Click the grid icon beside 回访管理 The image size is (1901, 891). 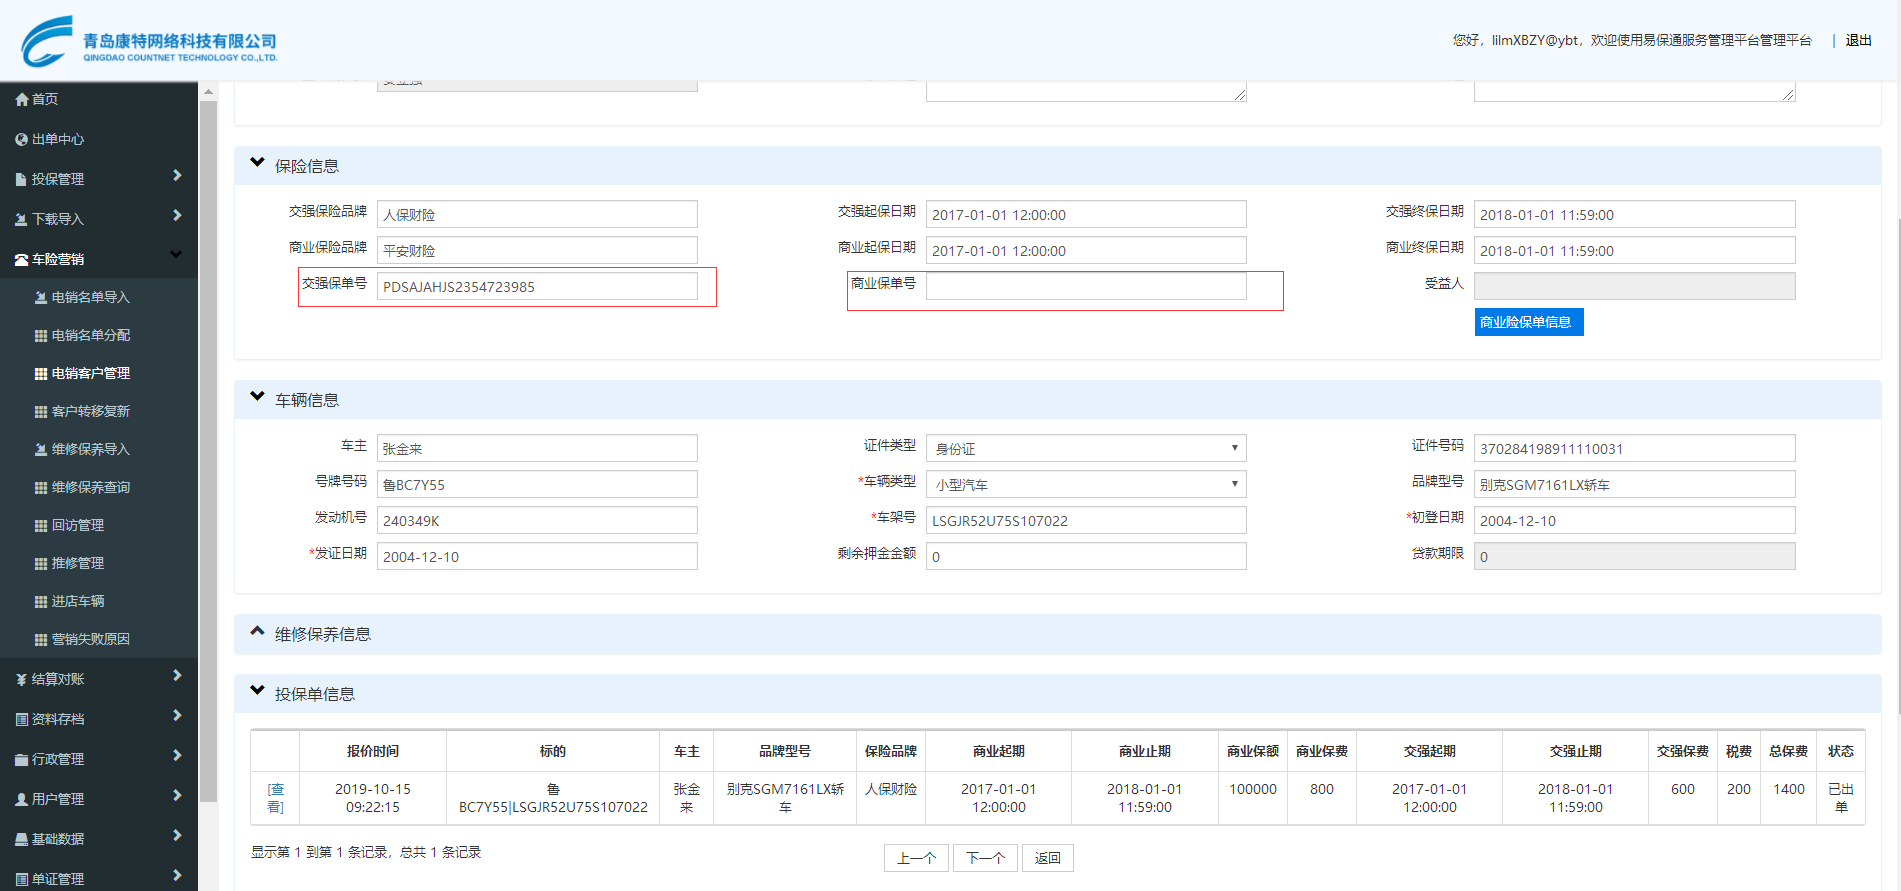[x=41, y=525]
